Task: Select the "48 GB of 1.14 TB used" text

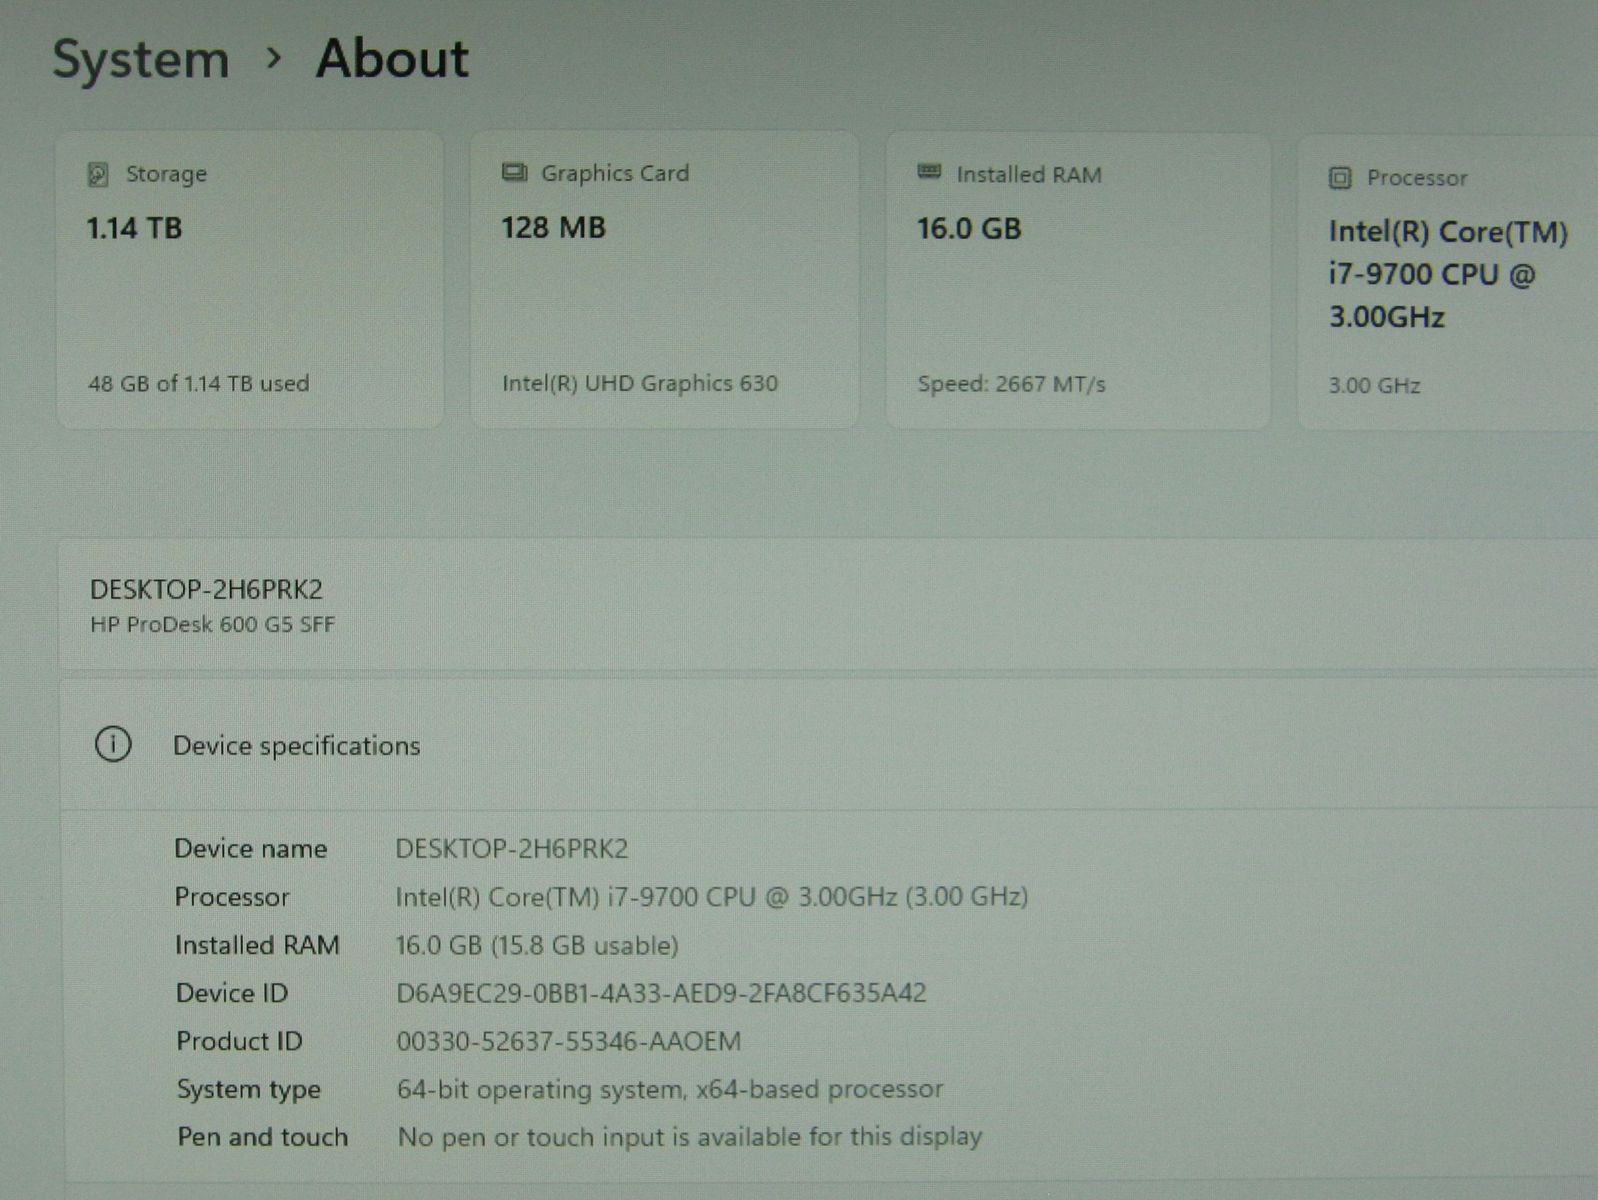Action: [x=198, y=383]
